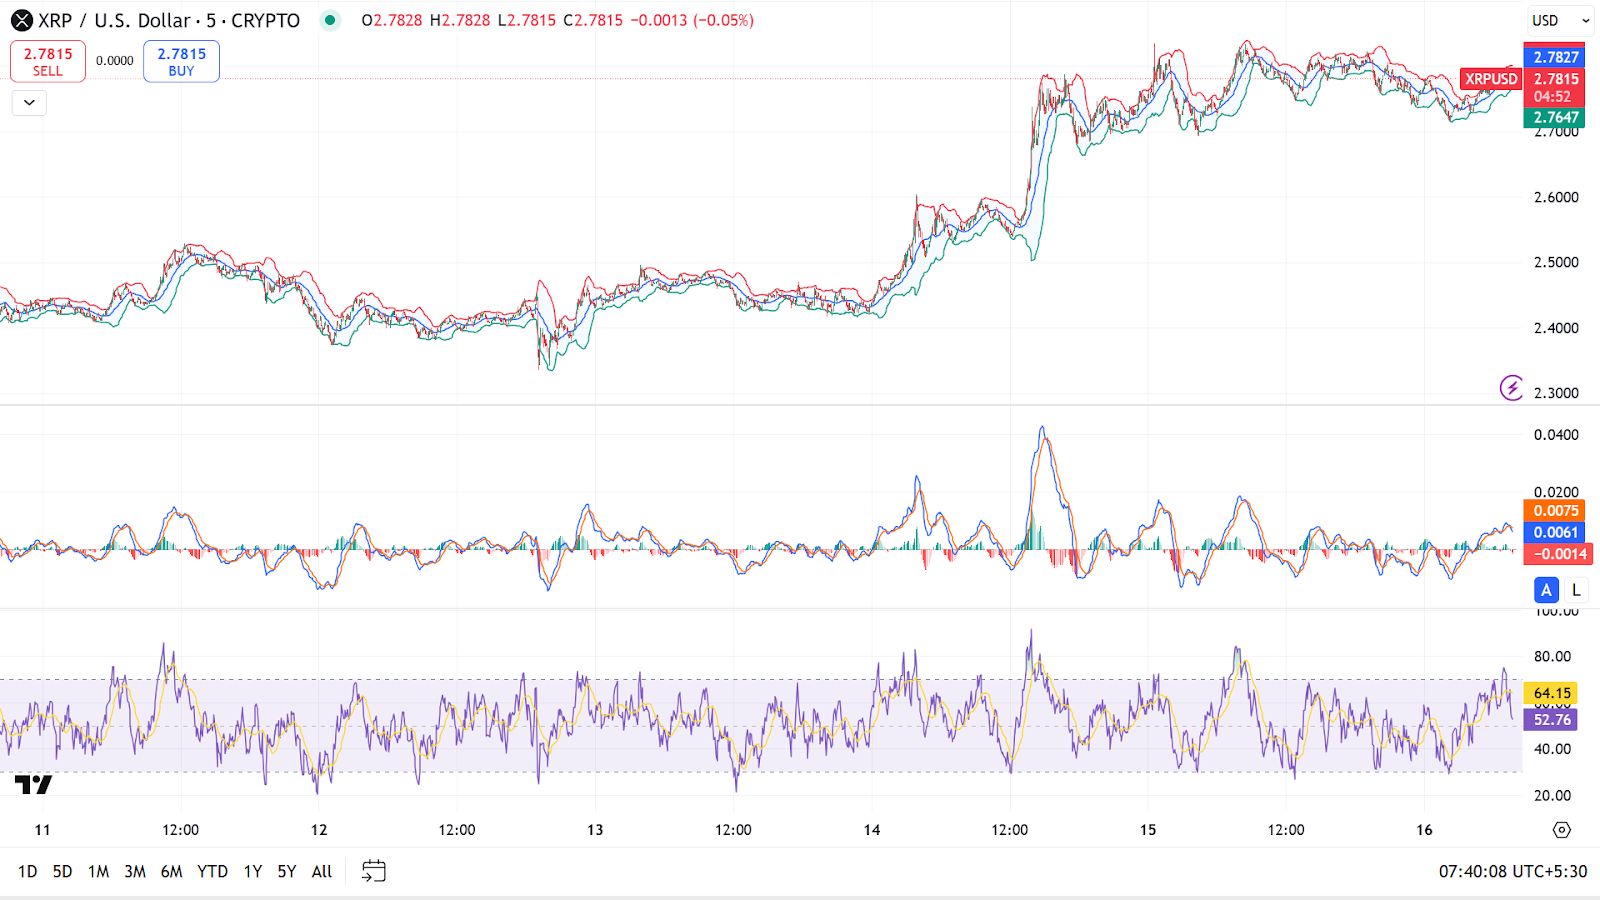
Task: Click the 16 date label on time axis
Action: point(1424,830)
